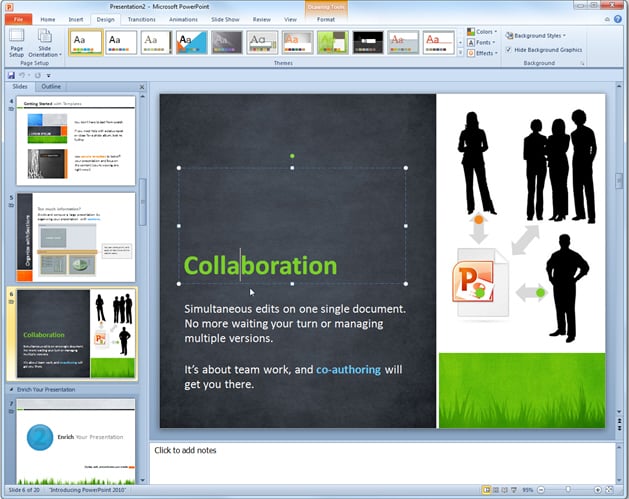Expand the Themes gallery more arrow

coord(460,53)
